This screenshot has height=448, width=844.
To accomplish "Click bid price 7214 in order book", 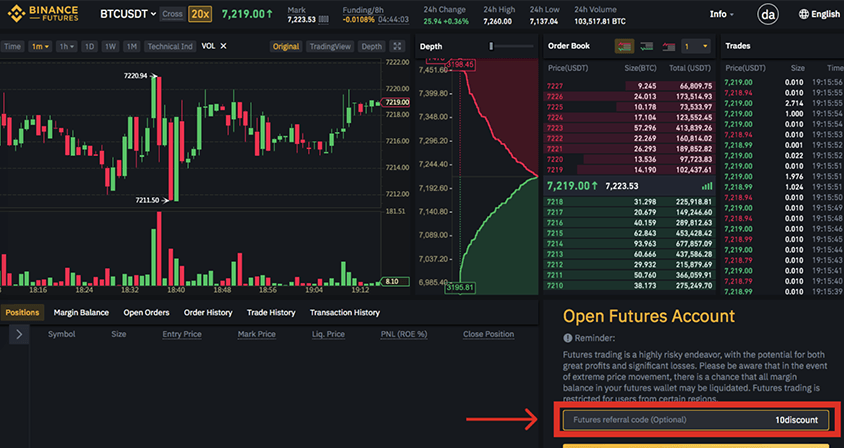I will click(x=554, y=244).
